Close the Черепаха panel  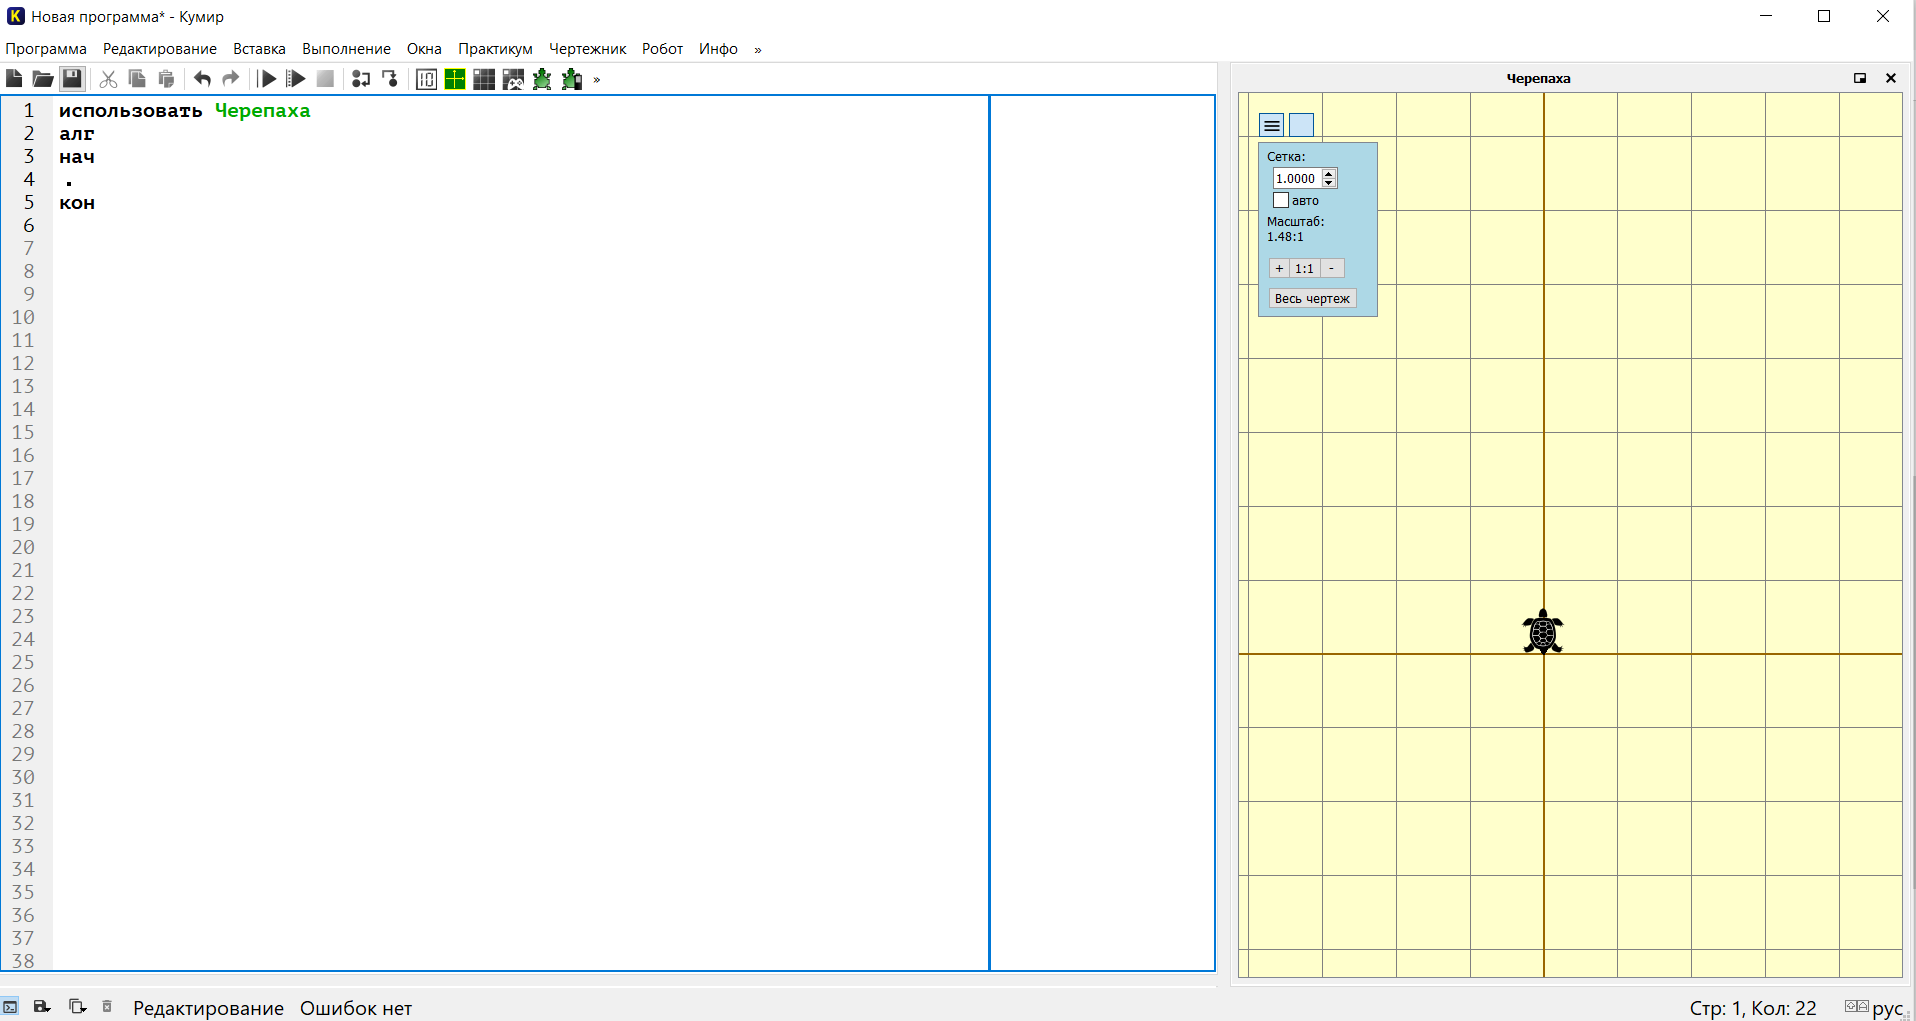coord(1891,78)
